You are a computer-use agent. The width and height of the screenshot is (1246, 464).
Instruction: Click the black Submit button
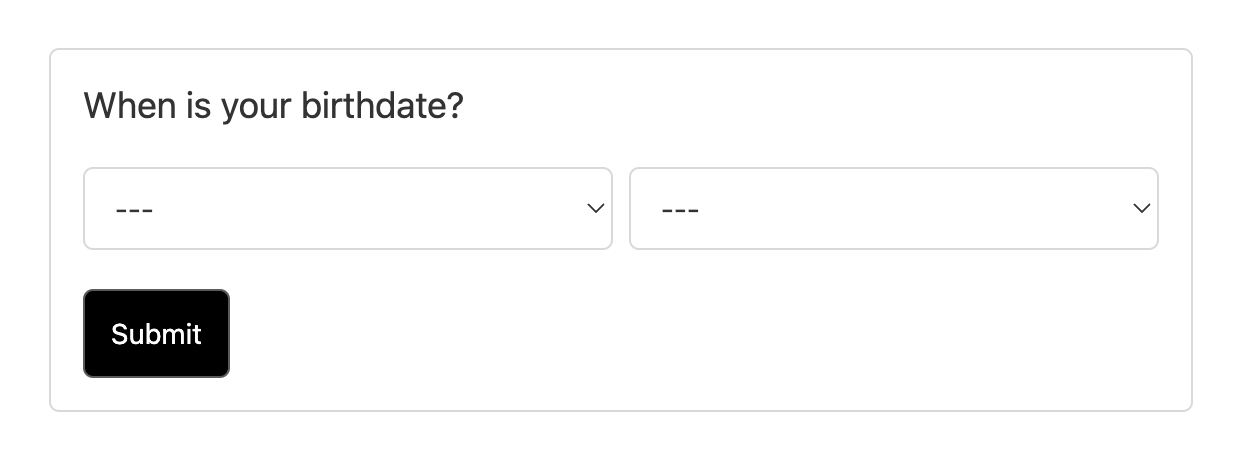point(156,334)
